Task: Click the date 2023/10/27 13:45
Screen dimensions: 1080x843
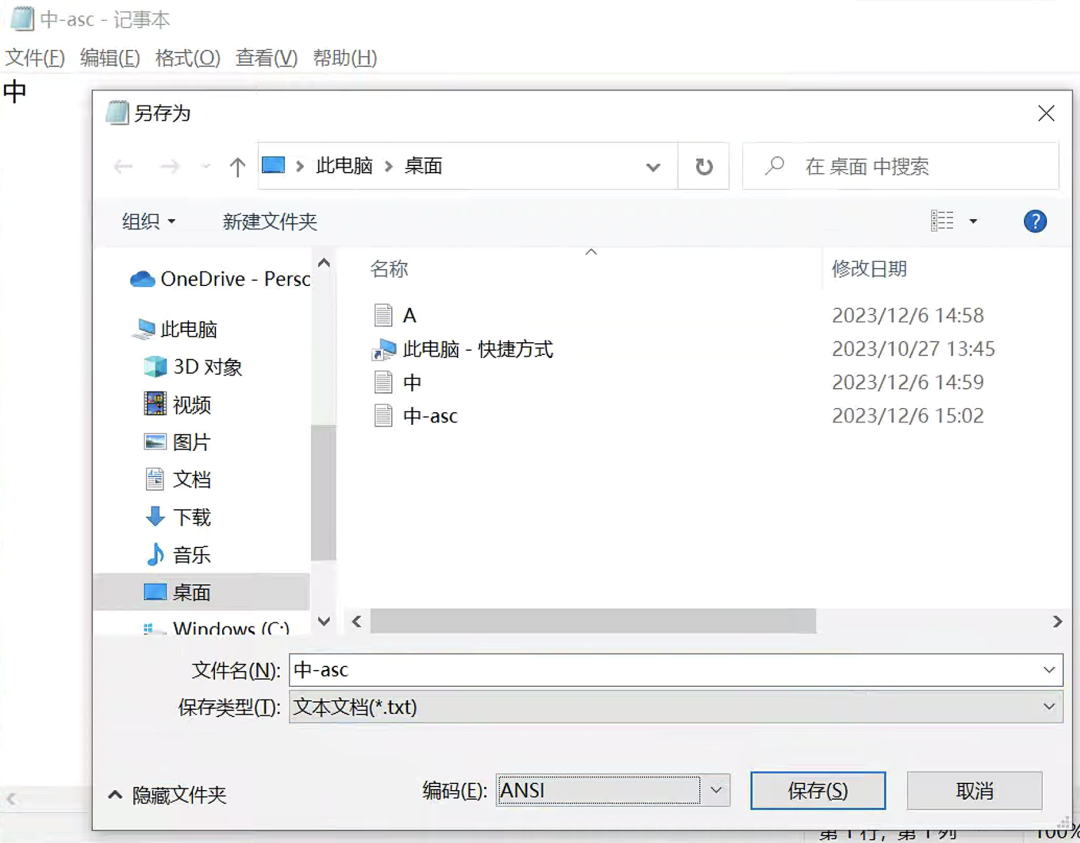Action: [x=913, y=349]
